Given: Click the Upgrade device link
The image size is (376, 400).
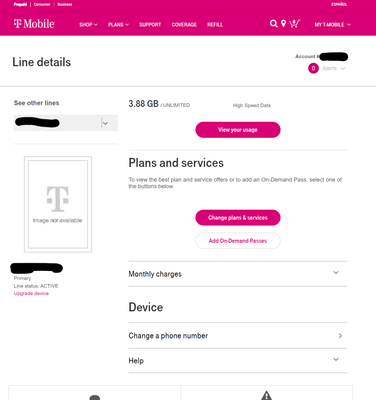Looking at the screenshot, I should [31, 293].
